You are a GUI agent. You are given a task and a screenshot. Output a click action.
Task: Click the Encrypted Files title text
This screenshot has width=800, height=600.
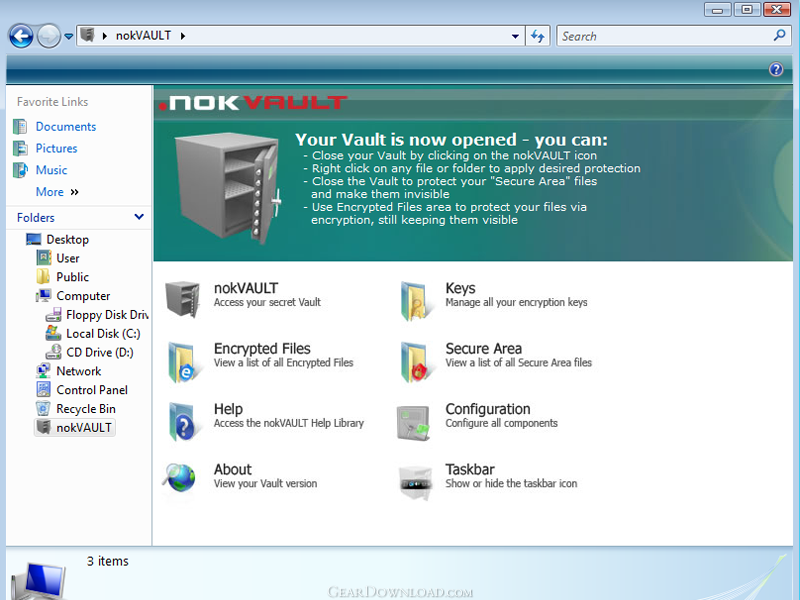click(x=262, y=348)
